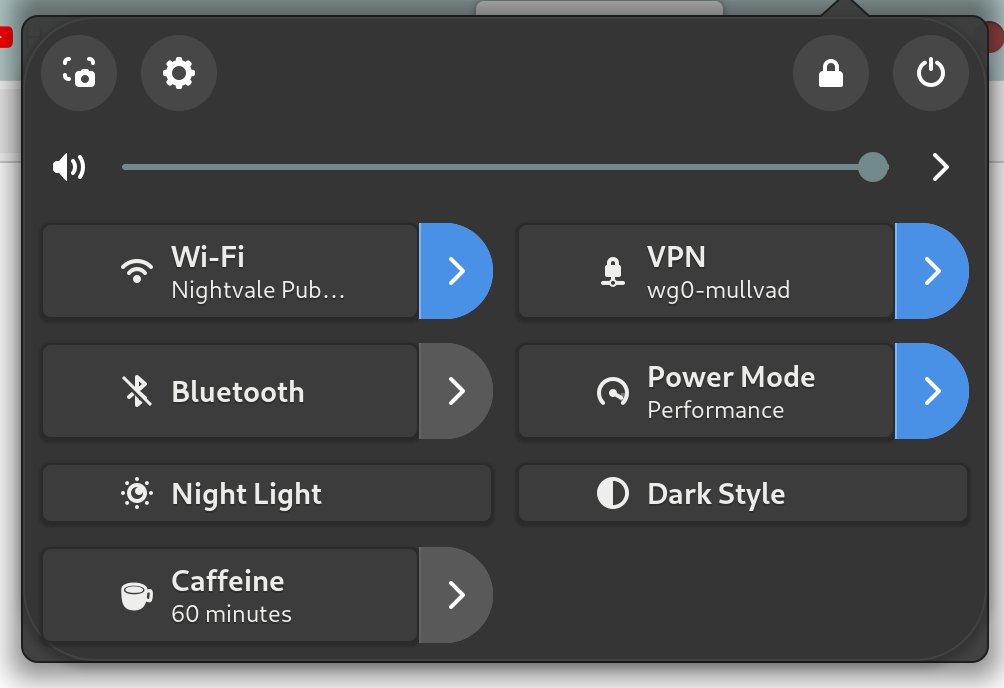
Task: Open system settings via gear icon
Action: click(179, 73)
